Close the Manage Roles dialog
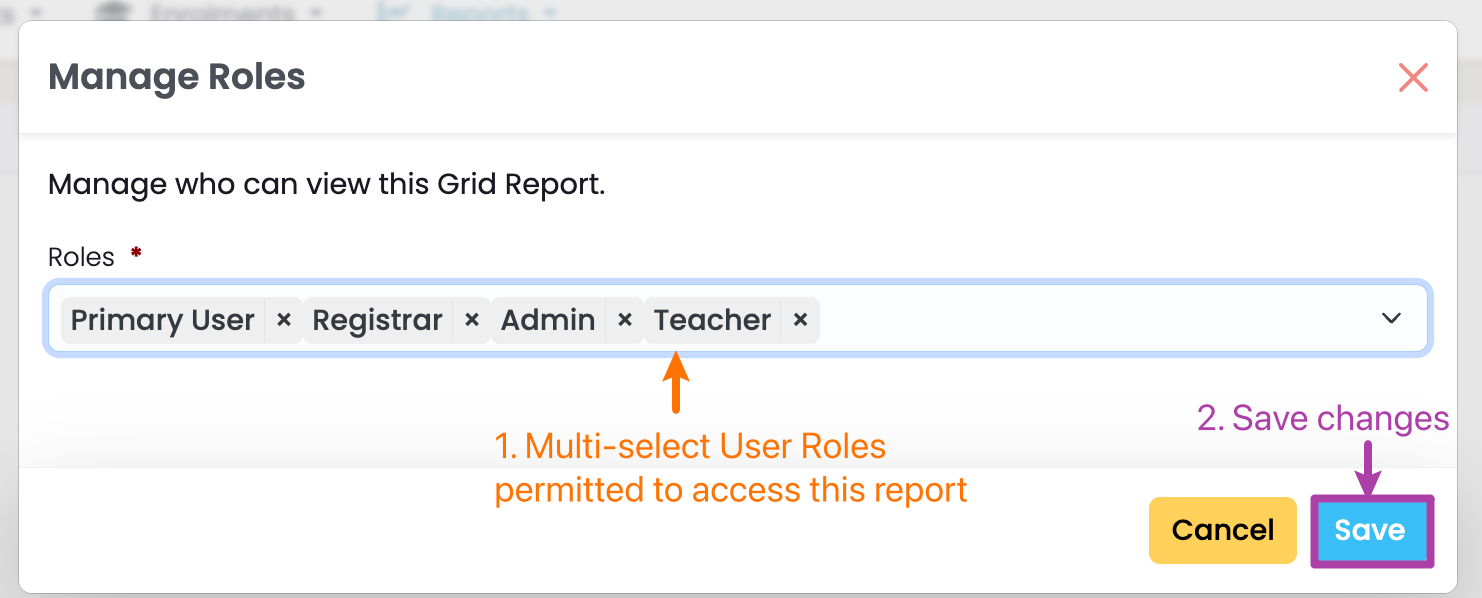1482x598 pixels. click(1413, 77)
